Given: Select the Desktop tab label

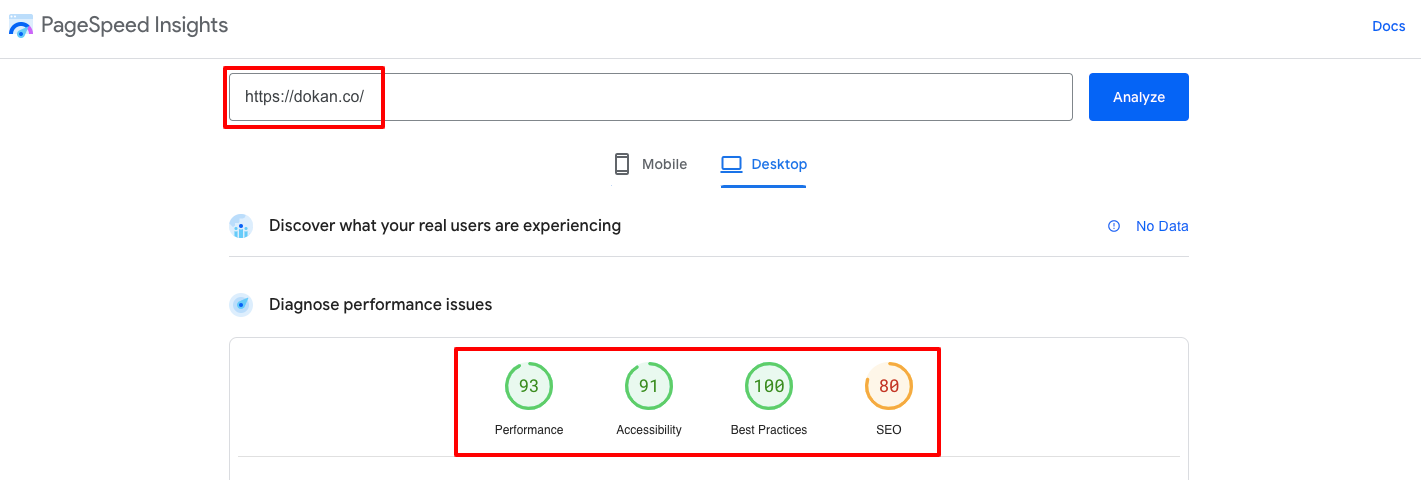Looking at the screenshot, I should pos(779,164).
